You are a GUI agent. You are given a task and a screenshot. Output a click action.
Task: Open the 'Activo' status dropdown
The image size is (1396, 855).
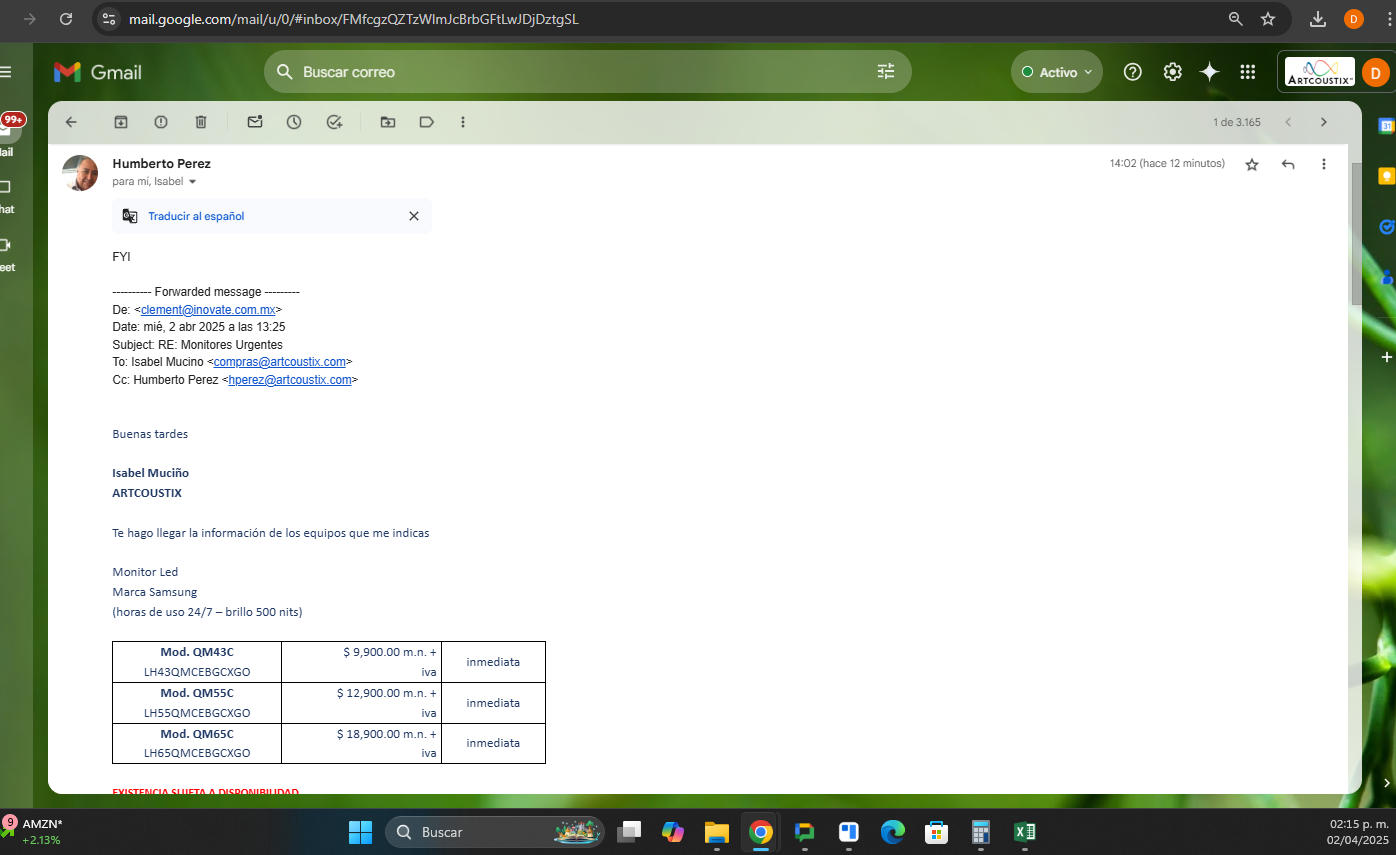coord(1057,72)
